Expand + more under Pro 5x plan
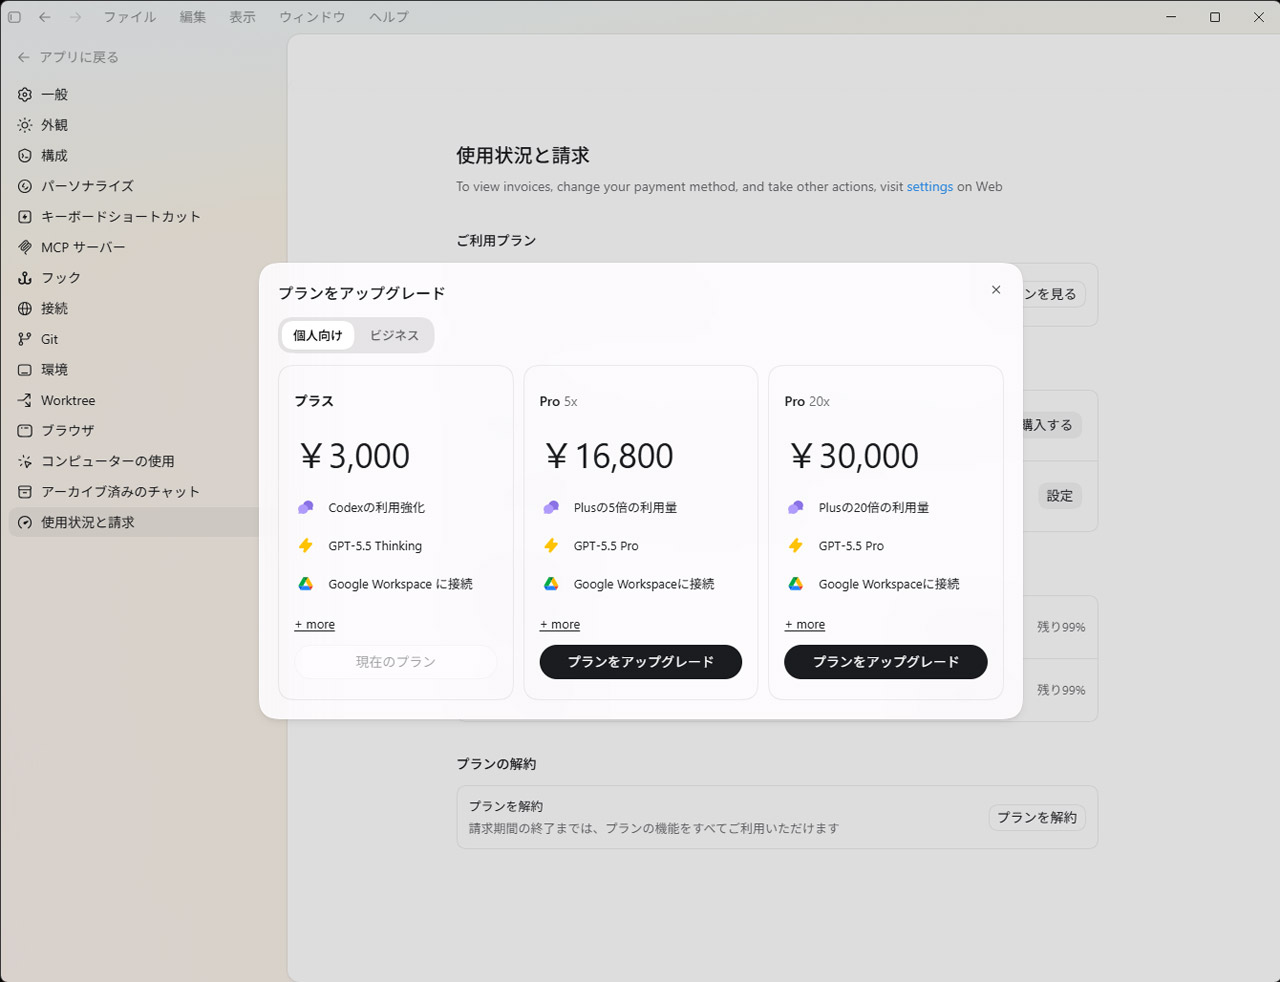This screenshot has height=982, width=1280. pyautogui.click(x=560, y=625)
